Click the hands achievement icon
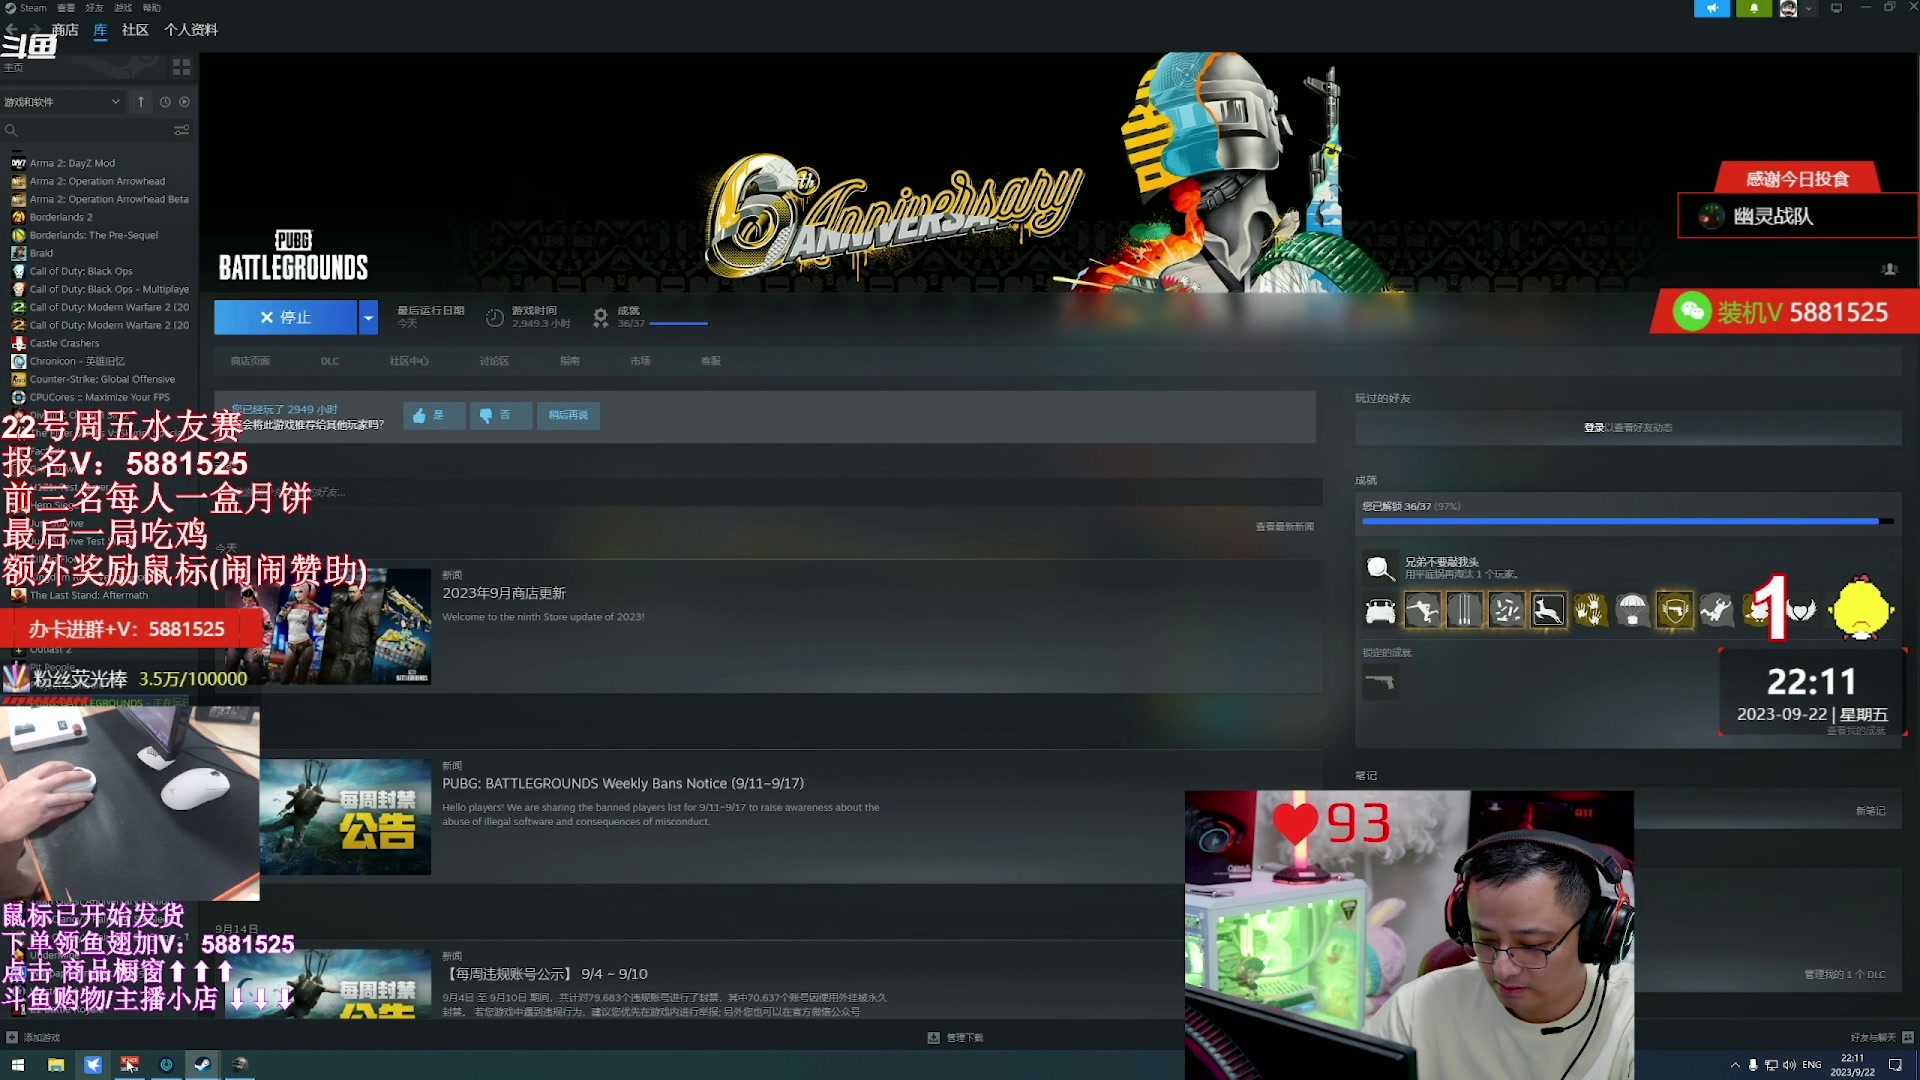This screenshot has height=1080, width=1920. 1590,610
